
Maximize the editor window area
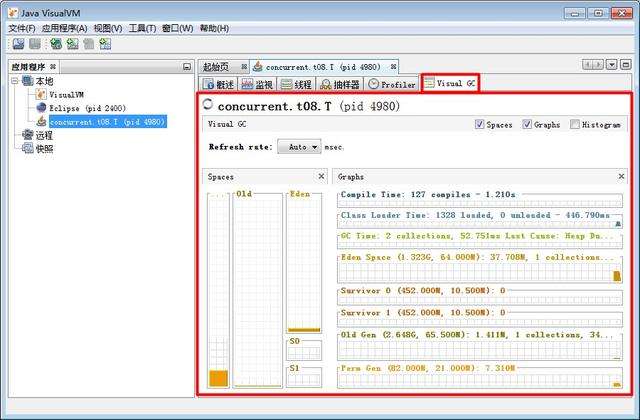[625, 64]
